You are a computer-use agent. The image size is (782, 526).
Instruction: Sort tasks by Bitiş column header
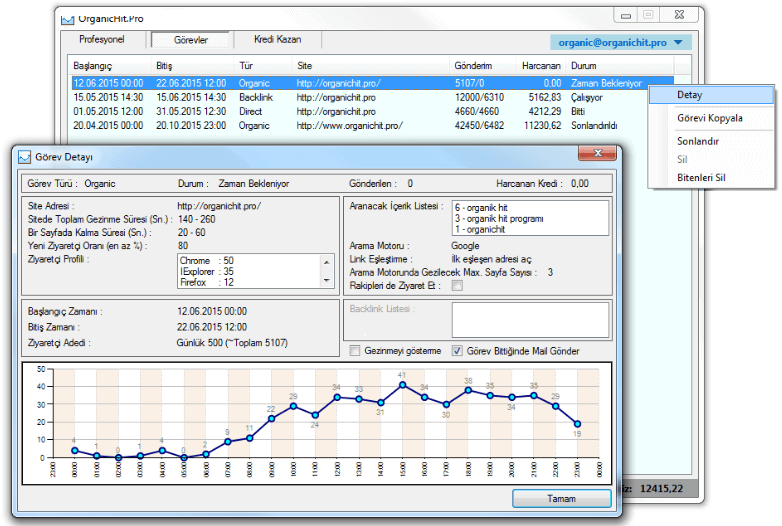coord(193,66)
